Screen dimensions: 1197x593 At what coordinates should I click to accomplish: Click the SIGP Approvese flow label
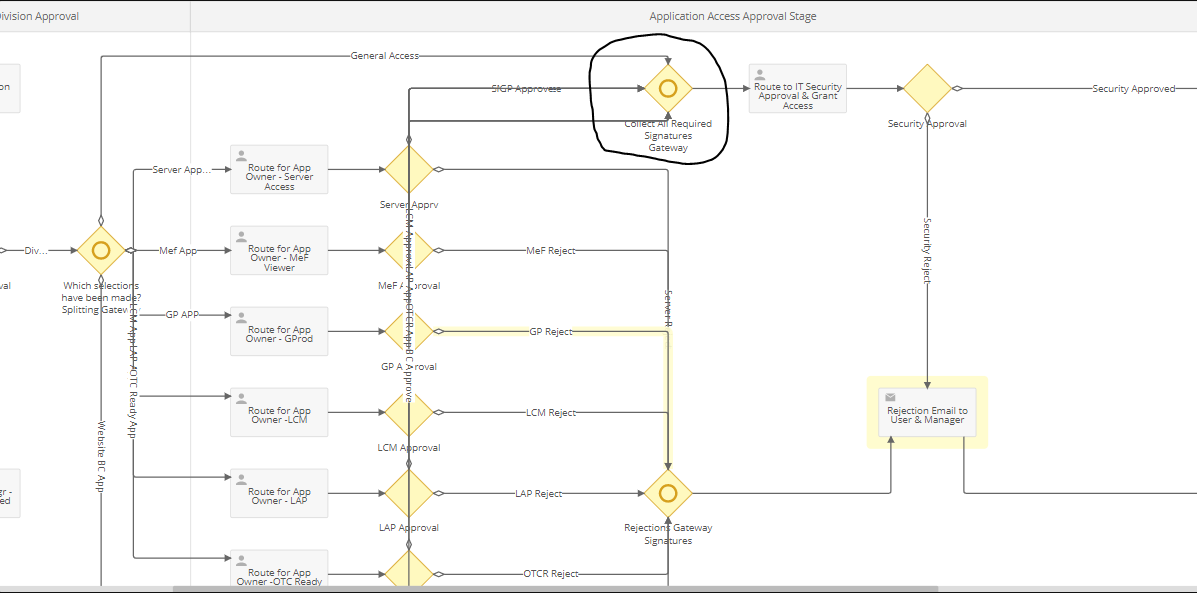coord(526,89)
